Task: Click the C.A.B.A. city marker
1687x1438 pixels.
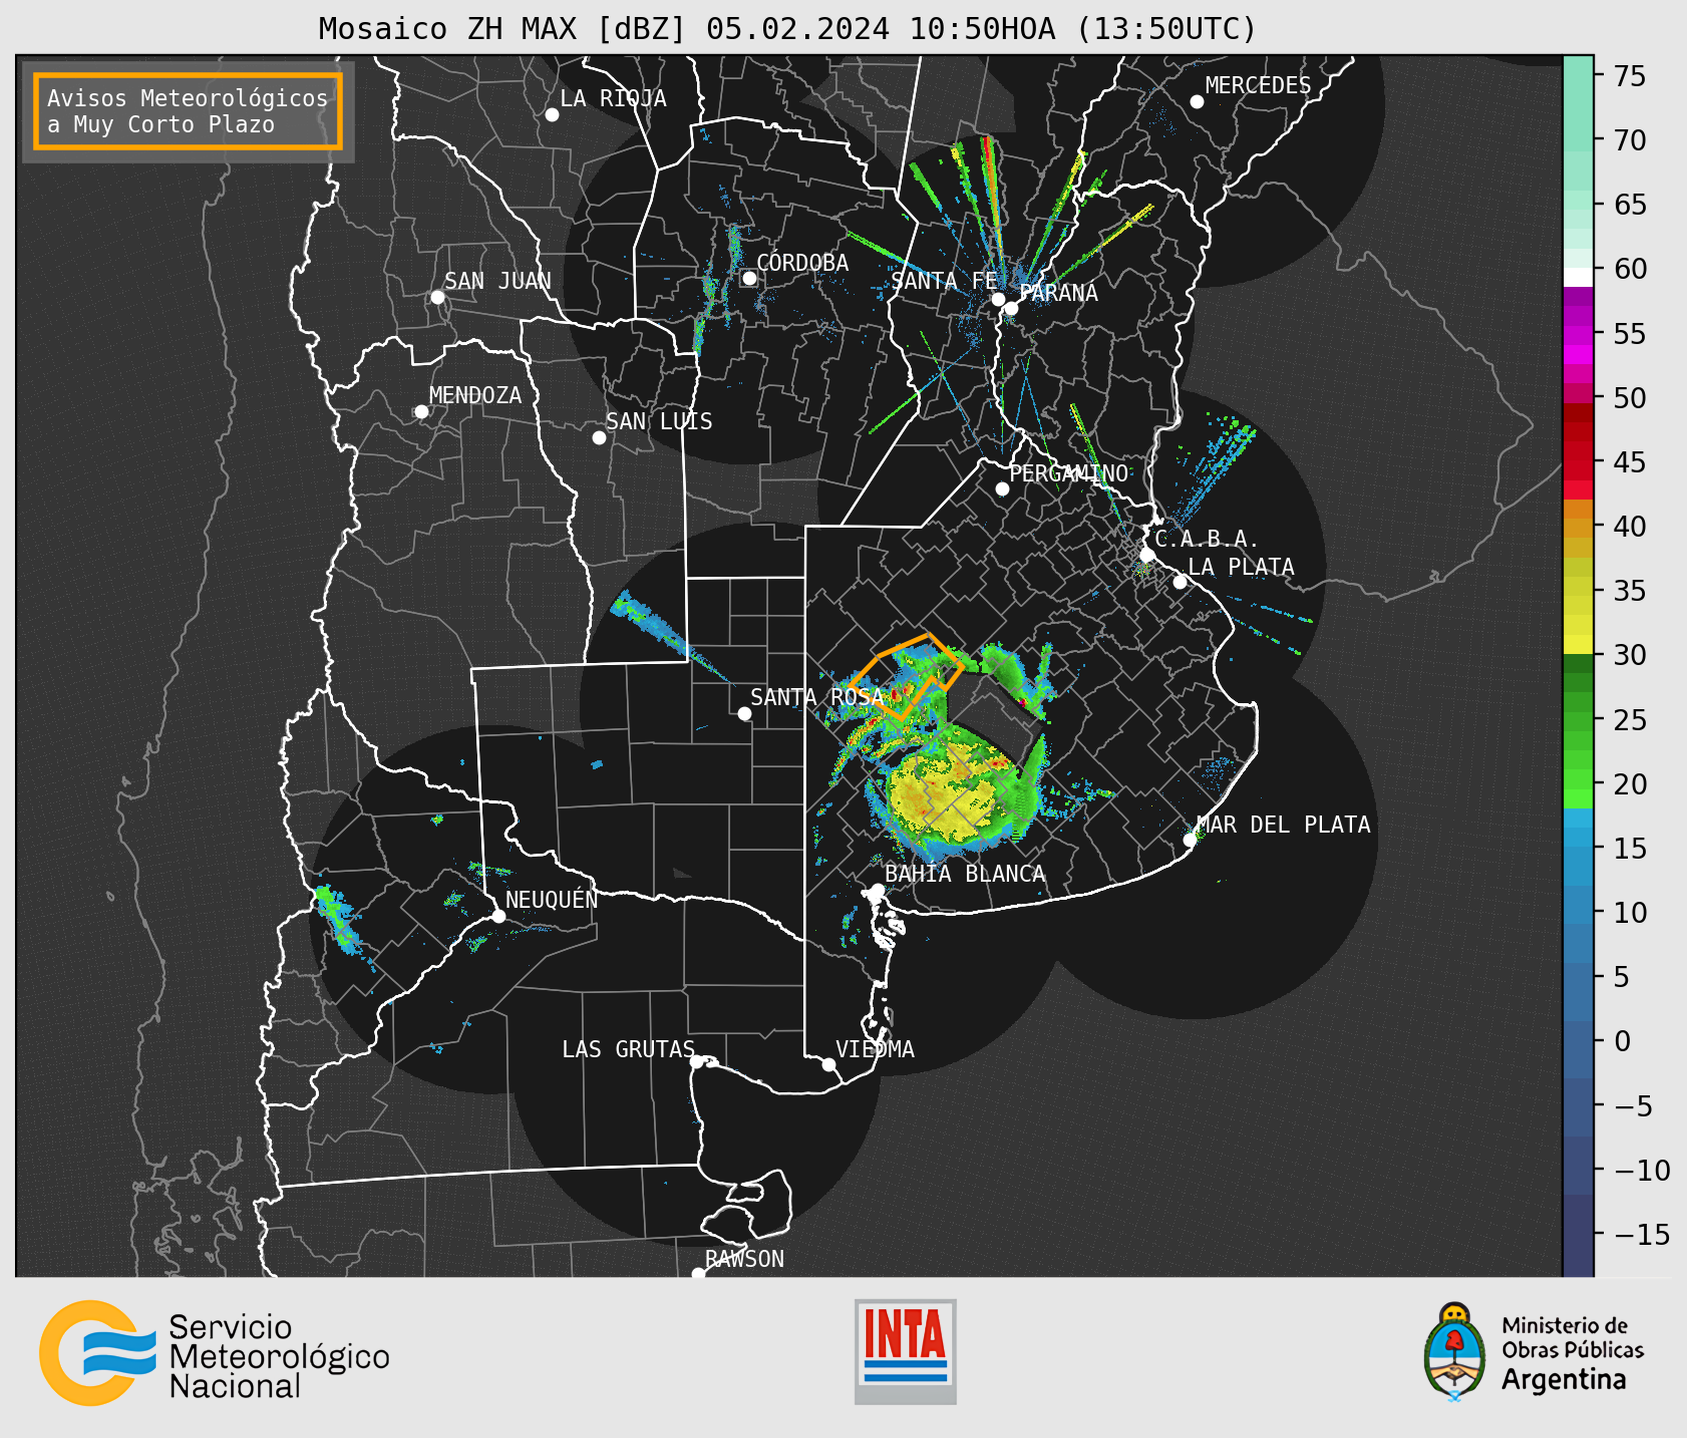Action: coord(1148,555)
